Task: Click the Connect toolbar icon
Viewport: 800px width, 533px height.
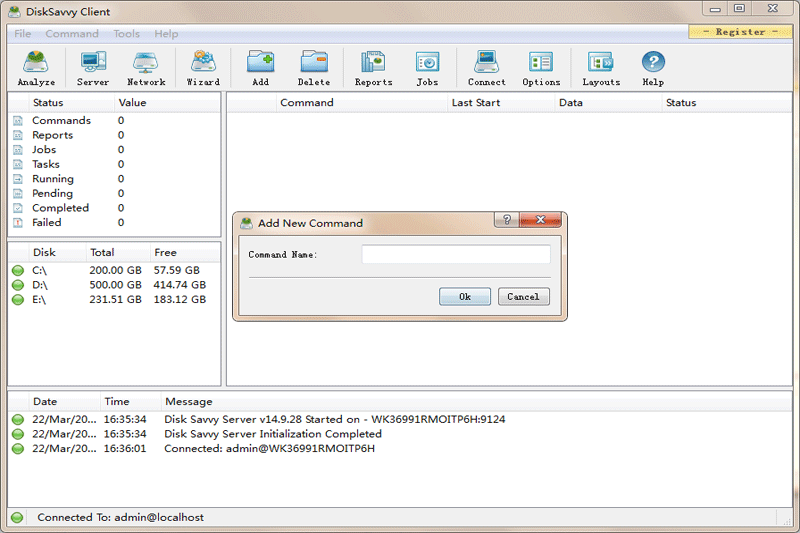Action: pyautogui.click(x=486, y=68)
